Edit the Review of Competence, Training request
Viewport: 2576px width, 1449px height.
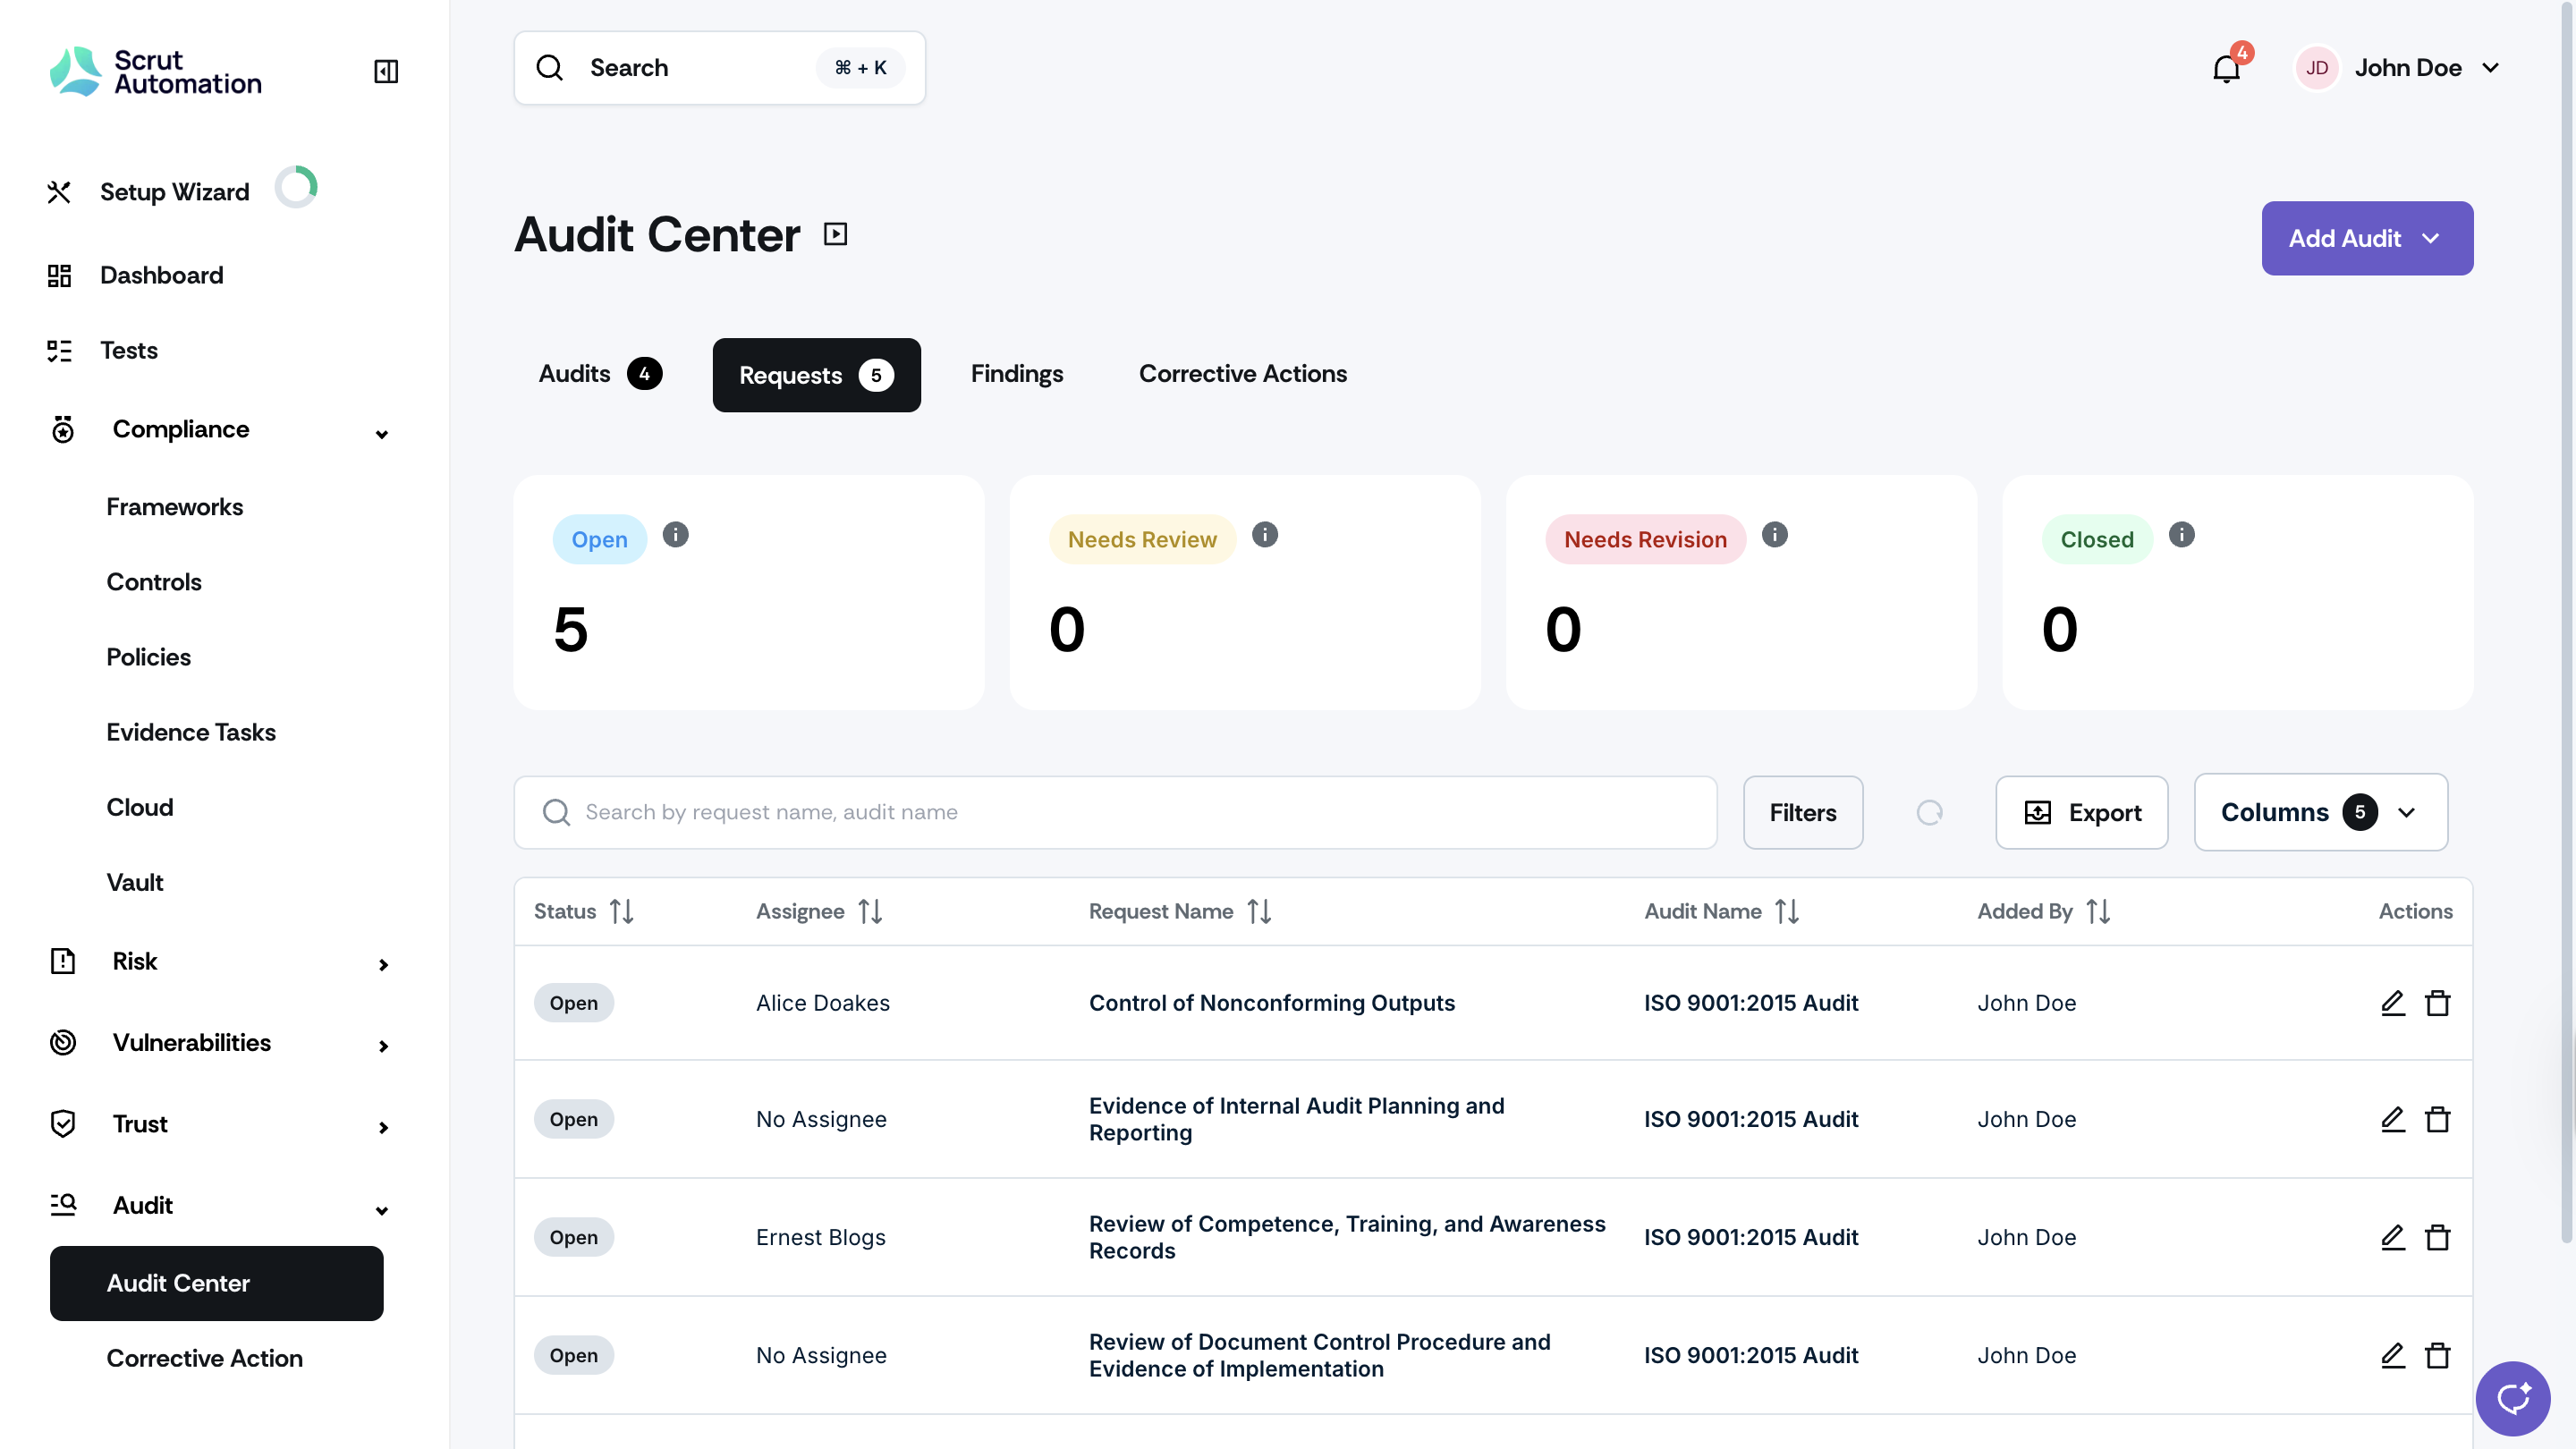pyautogui.click(x=2392, y=1236)
